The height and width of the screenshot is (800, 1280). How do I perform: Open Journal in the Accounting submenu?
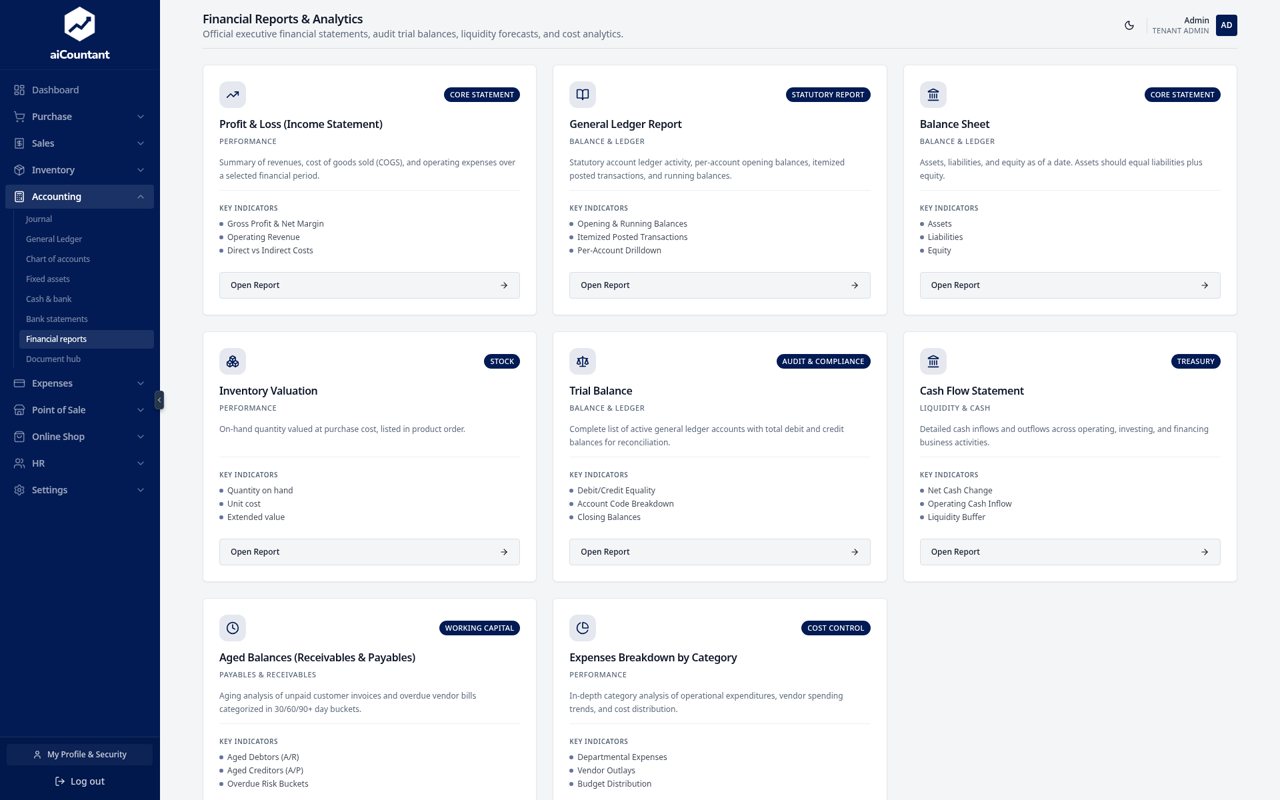point(86,219)
